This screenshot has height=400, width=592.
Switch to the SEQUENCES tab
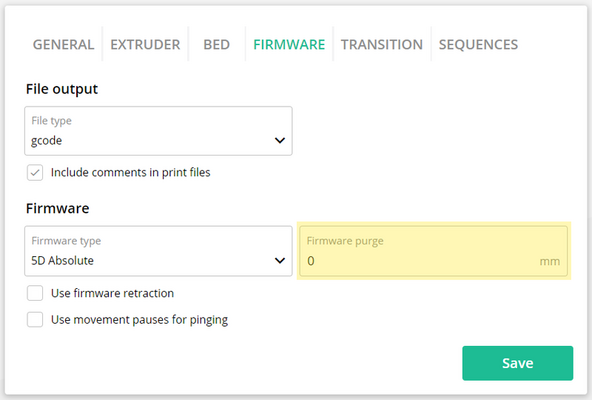(x=478, y=45)
